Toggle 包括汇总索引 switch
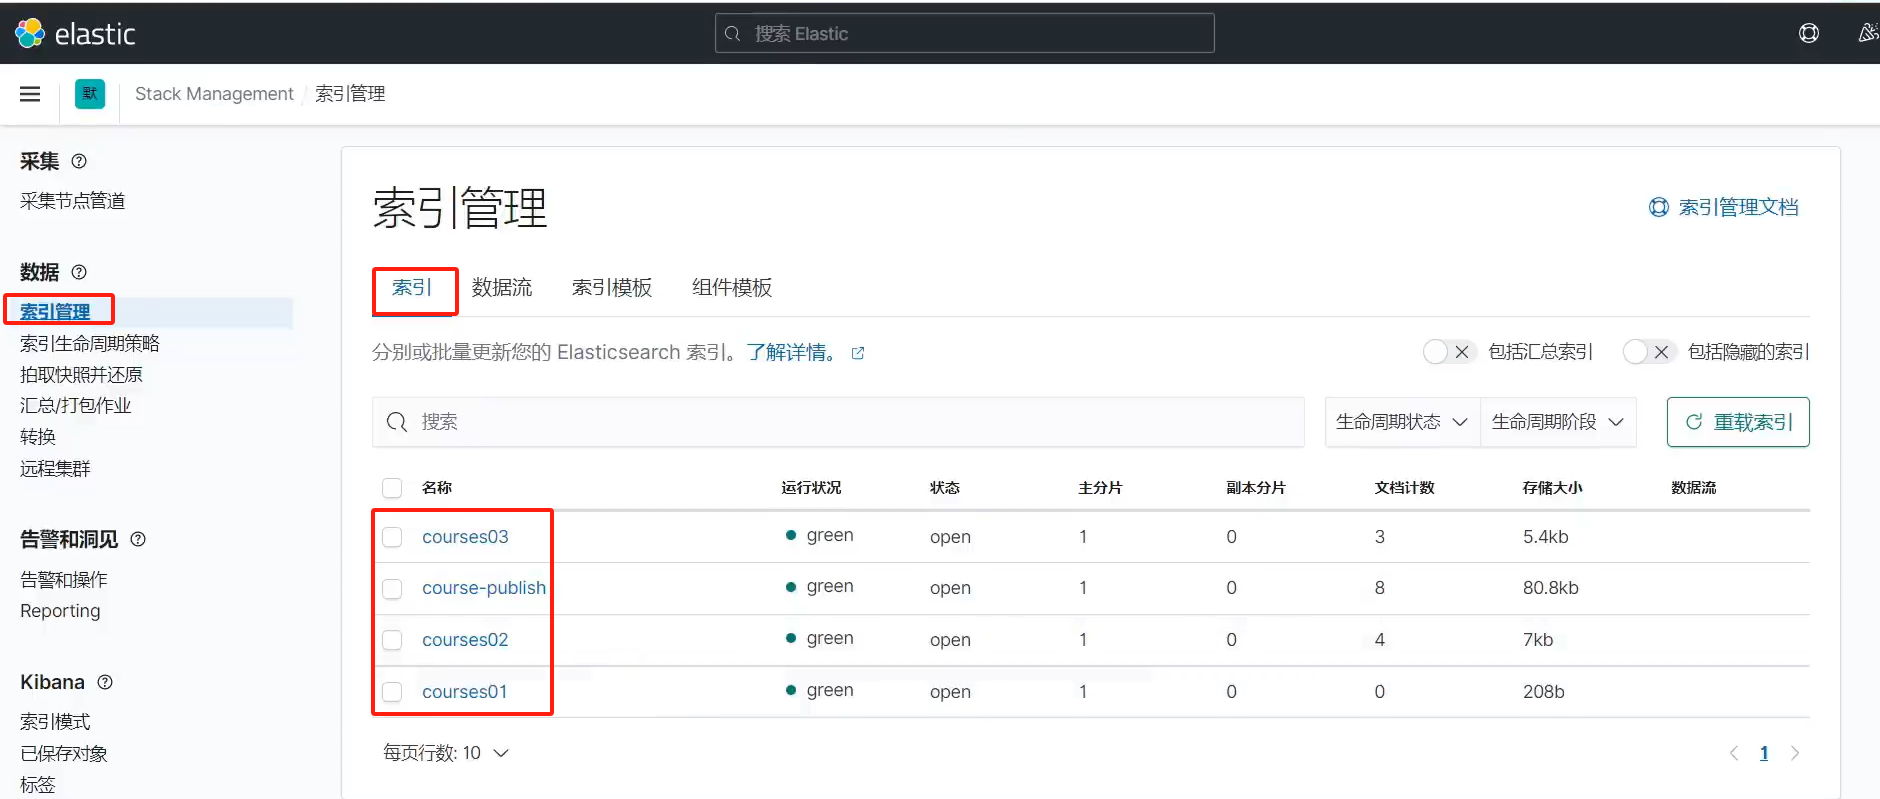Image resolution: width=1880 pixels, height=799 pixels. [x=1449, y=352]
